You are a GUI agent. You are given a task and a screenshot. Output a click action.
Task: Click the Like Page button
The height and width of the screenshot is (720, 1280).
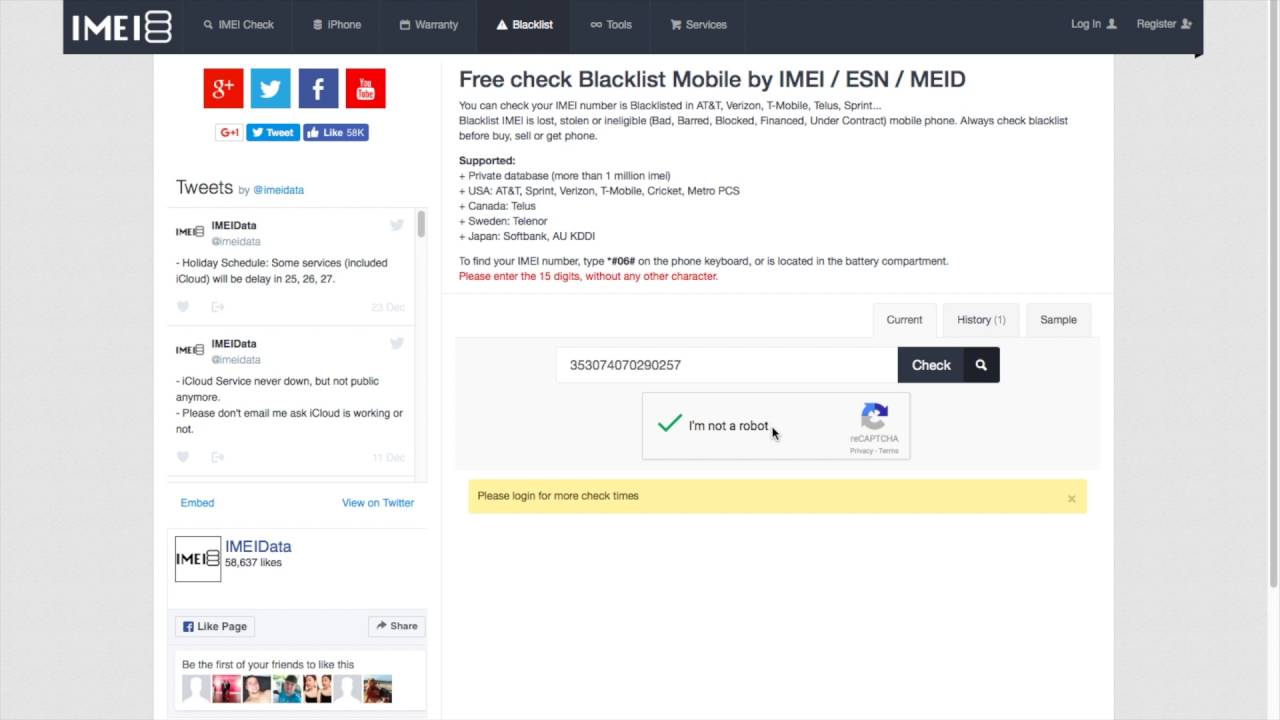tap(215, 626)
